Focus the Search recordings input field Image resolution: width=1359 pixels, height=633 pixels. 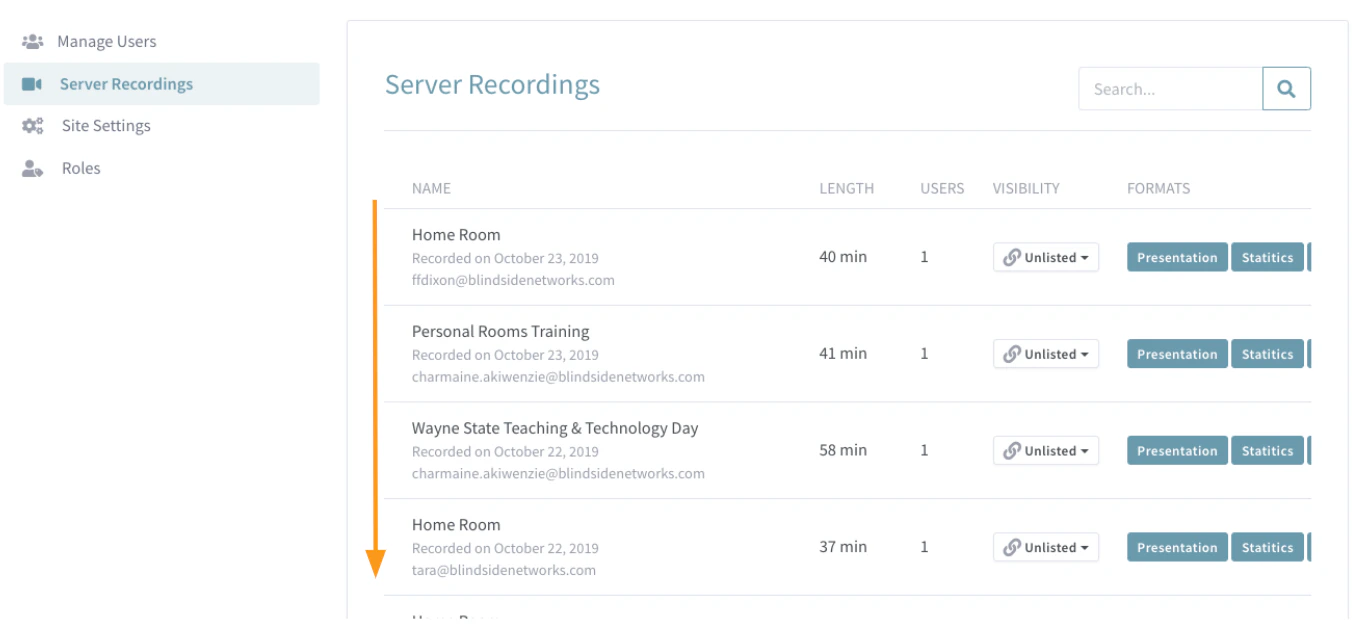click(1170, 89)
